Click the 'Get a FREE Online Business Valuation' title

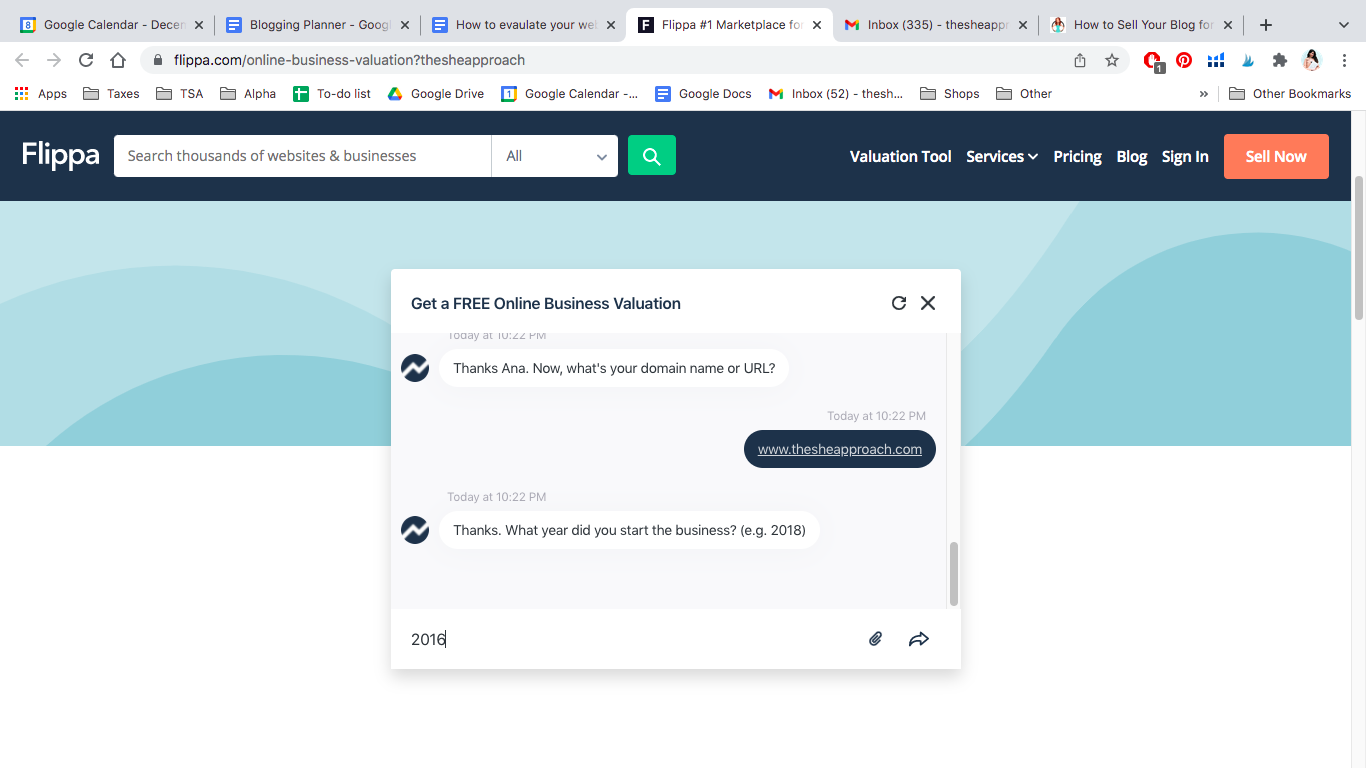(x=546, y=303)
